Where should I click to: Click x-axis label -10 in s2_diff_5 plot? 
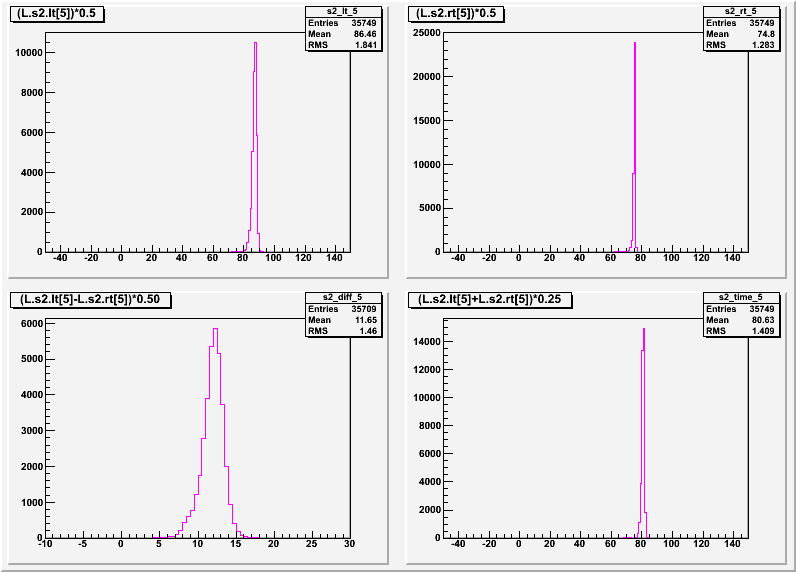tap(45, 544)
